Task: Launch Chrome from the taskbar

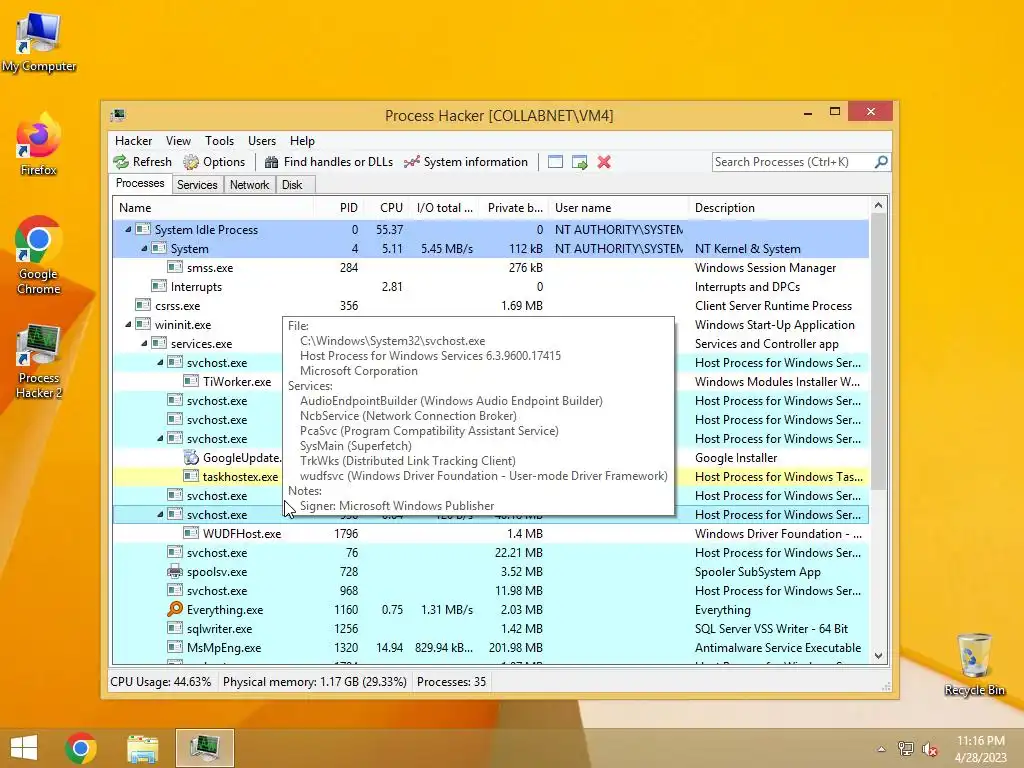Action: (81, 748)
